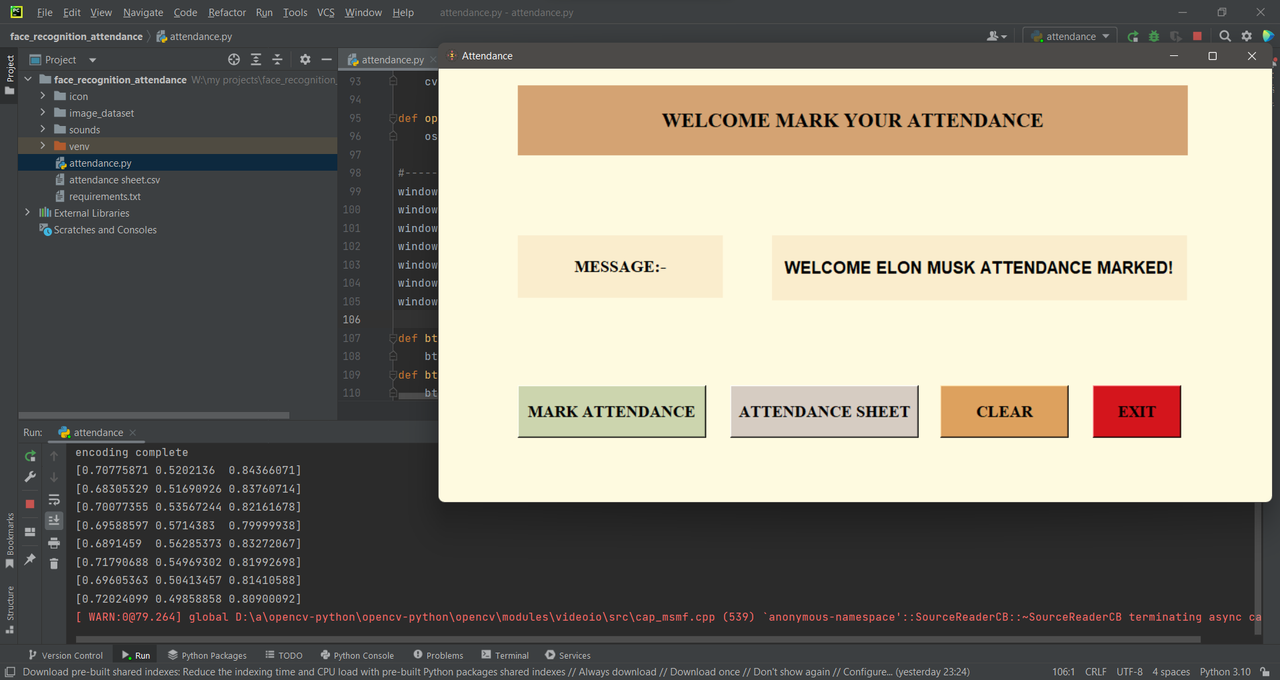Expand the icon folder
The width and height of the screenshot is (1280, 680).
(43, 96)
